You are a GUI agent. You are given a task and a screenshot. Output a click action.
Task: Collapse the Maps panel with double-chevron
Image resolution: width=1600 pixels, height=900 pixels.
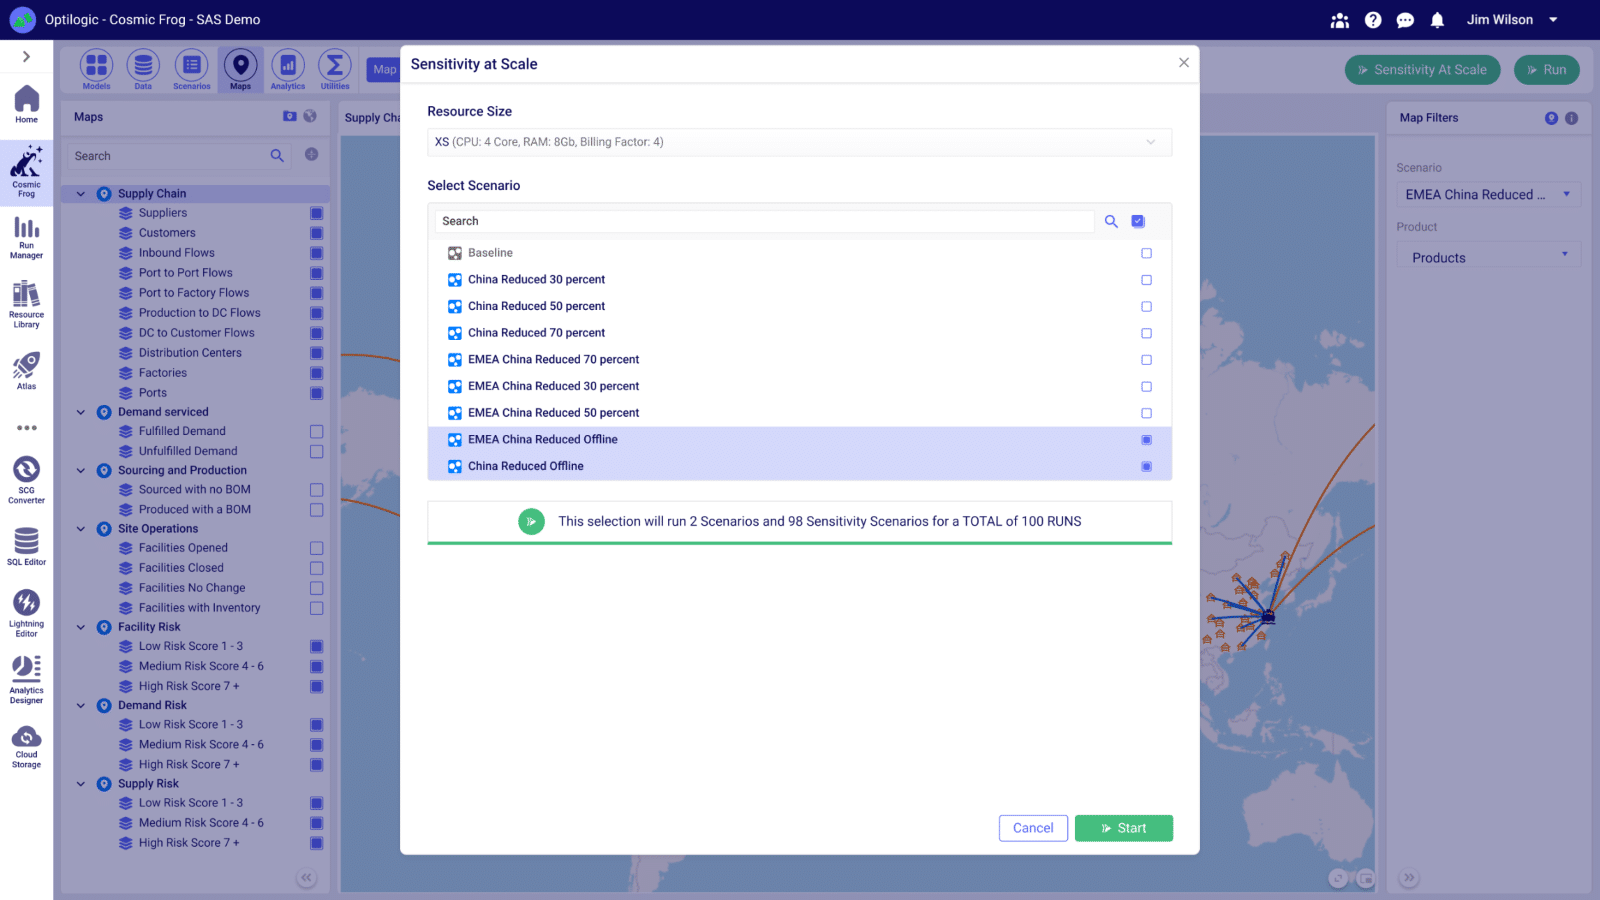[307, 878]
